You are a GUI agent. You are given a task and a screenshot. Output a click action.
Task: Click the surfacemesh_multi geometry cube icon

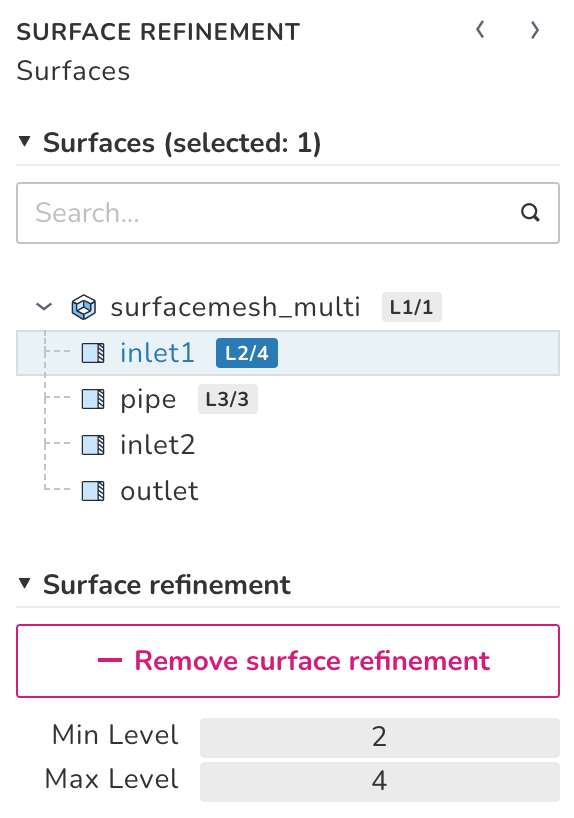[83, 307]
